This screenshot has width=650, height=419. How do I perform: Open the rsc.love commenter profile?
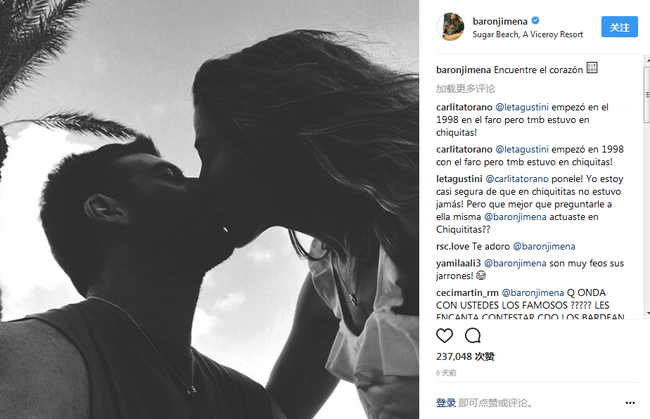452,246
